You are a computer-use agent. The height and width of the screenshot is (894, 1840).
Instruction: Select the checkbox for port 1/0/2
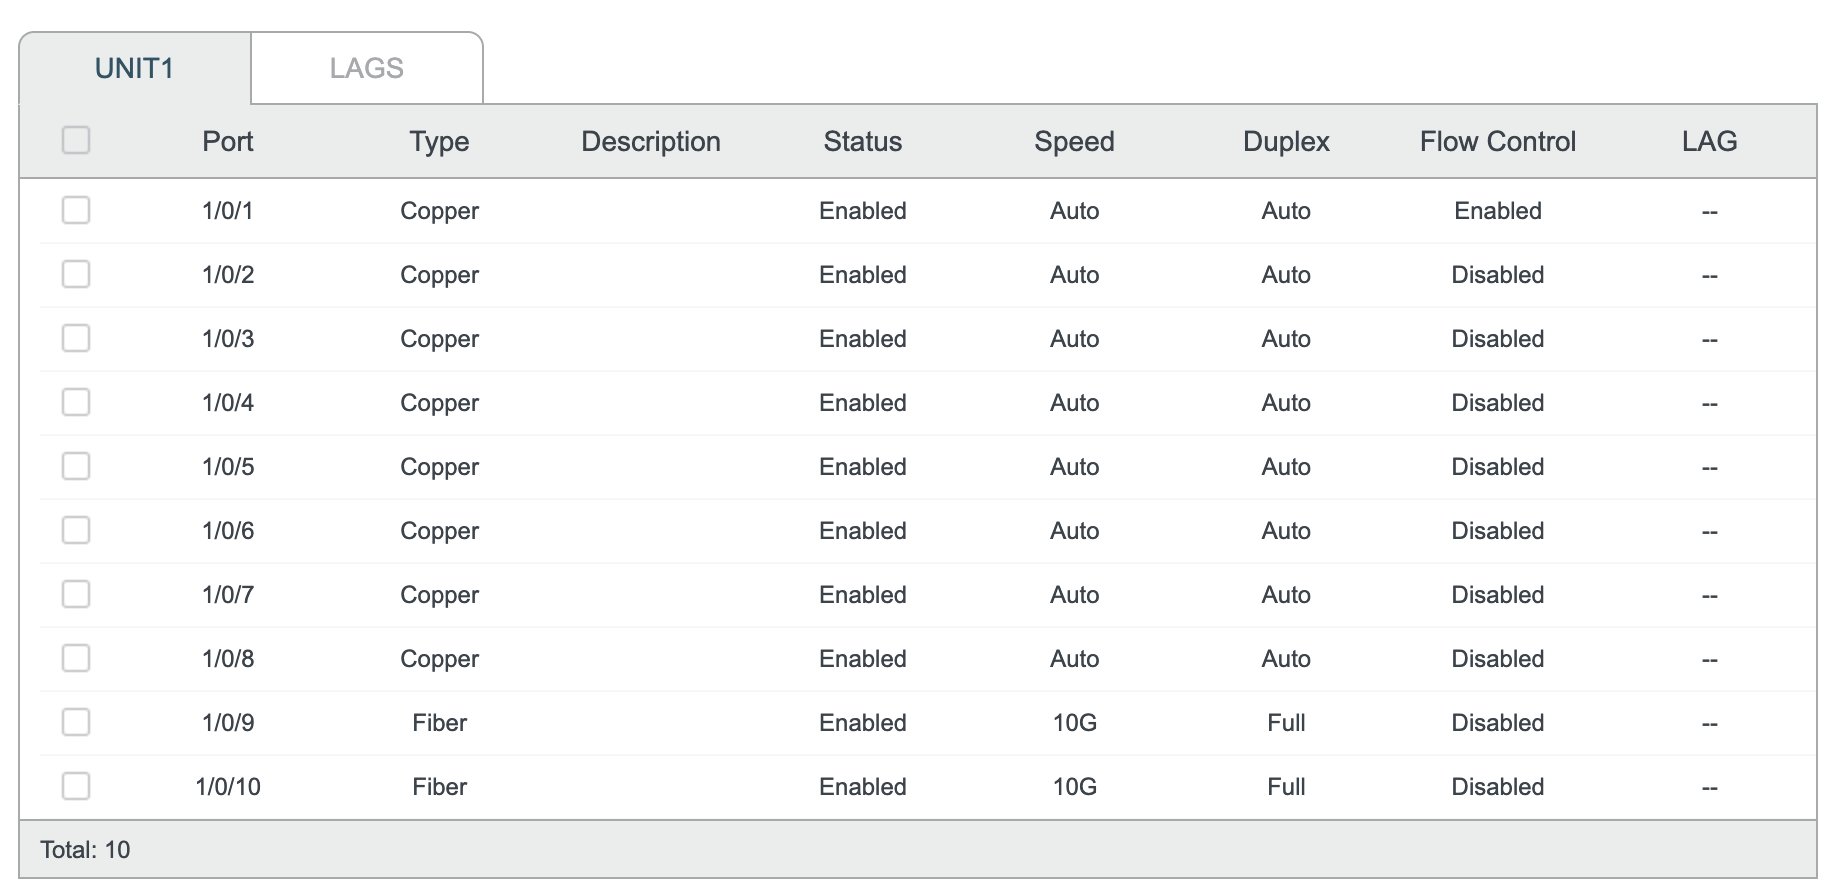76,274
